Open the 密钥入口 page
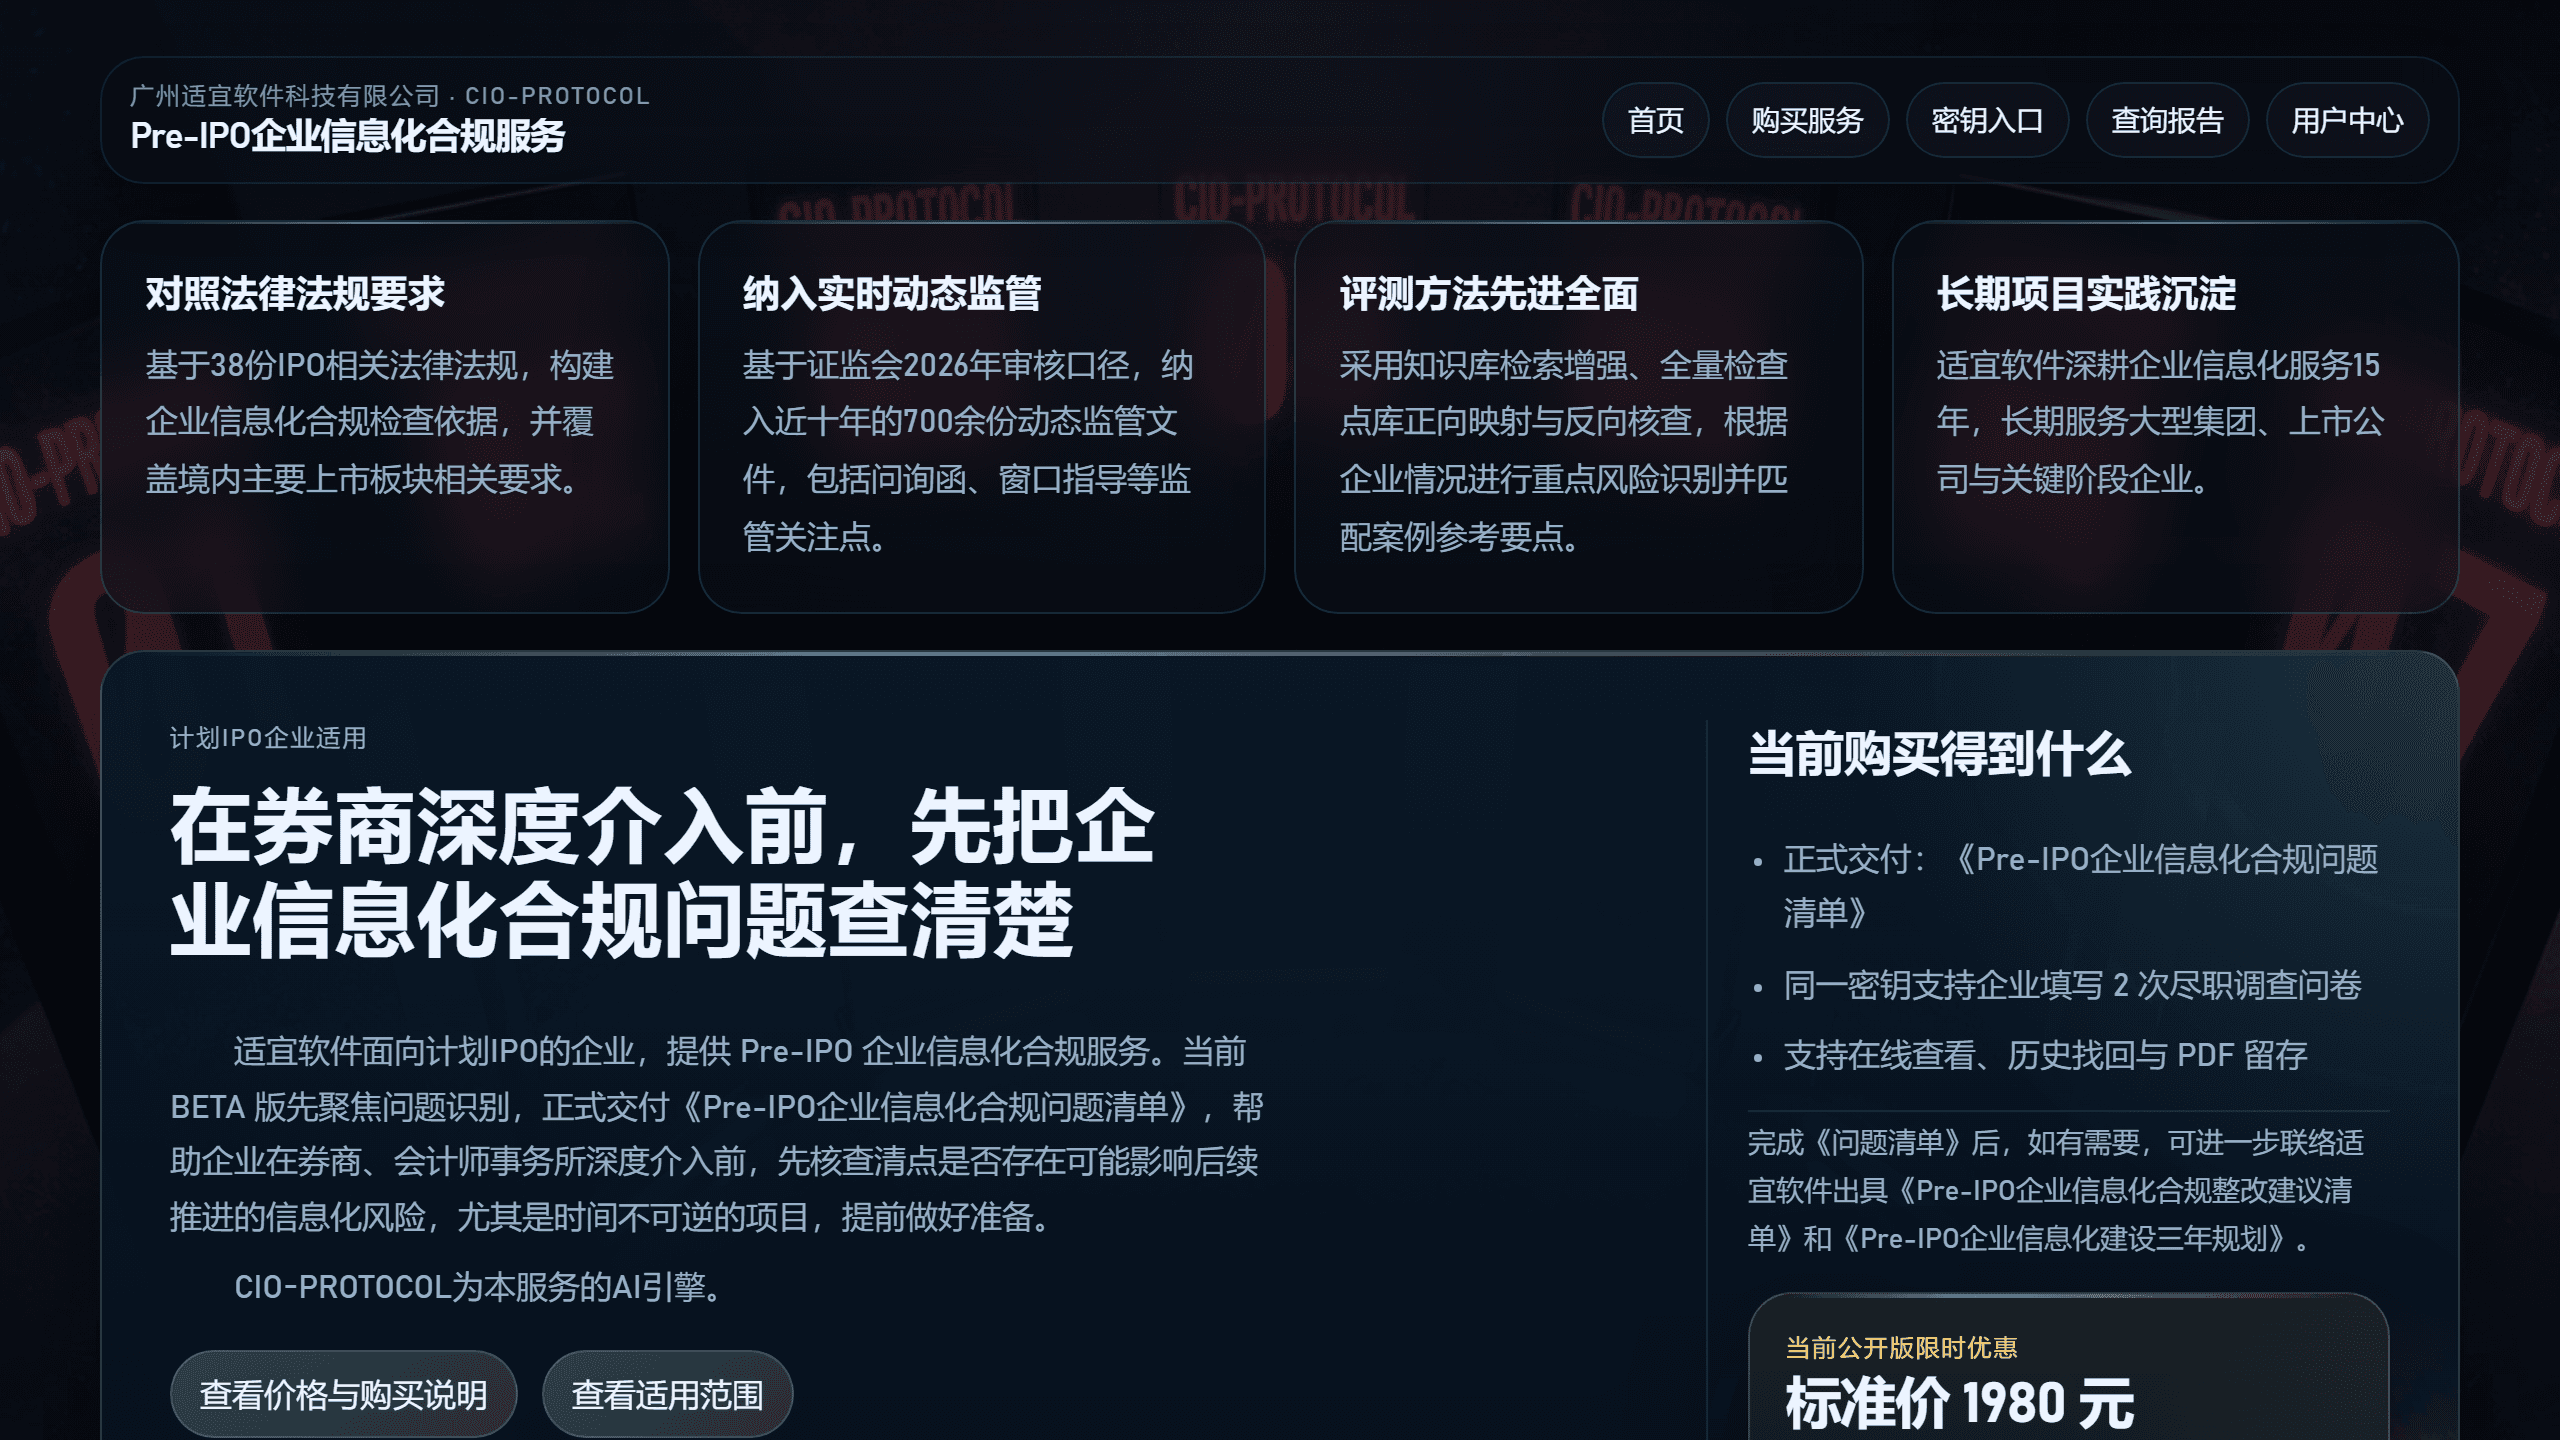Screen dimensions: 2560x1440 coord(1986,121)
